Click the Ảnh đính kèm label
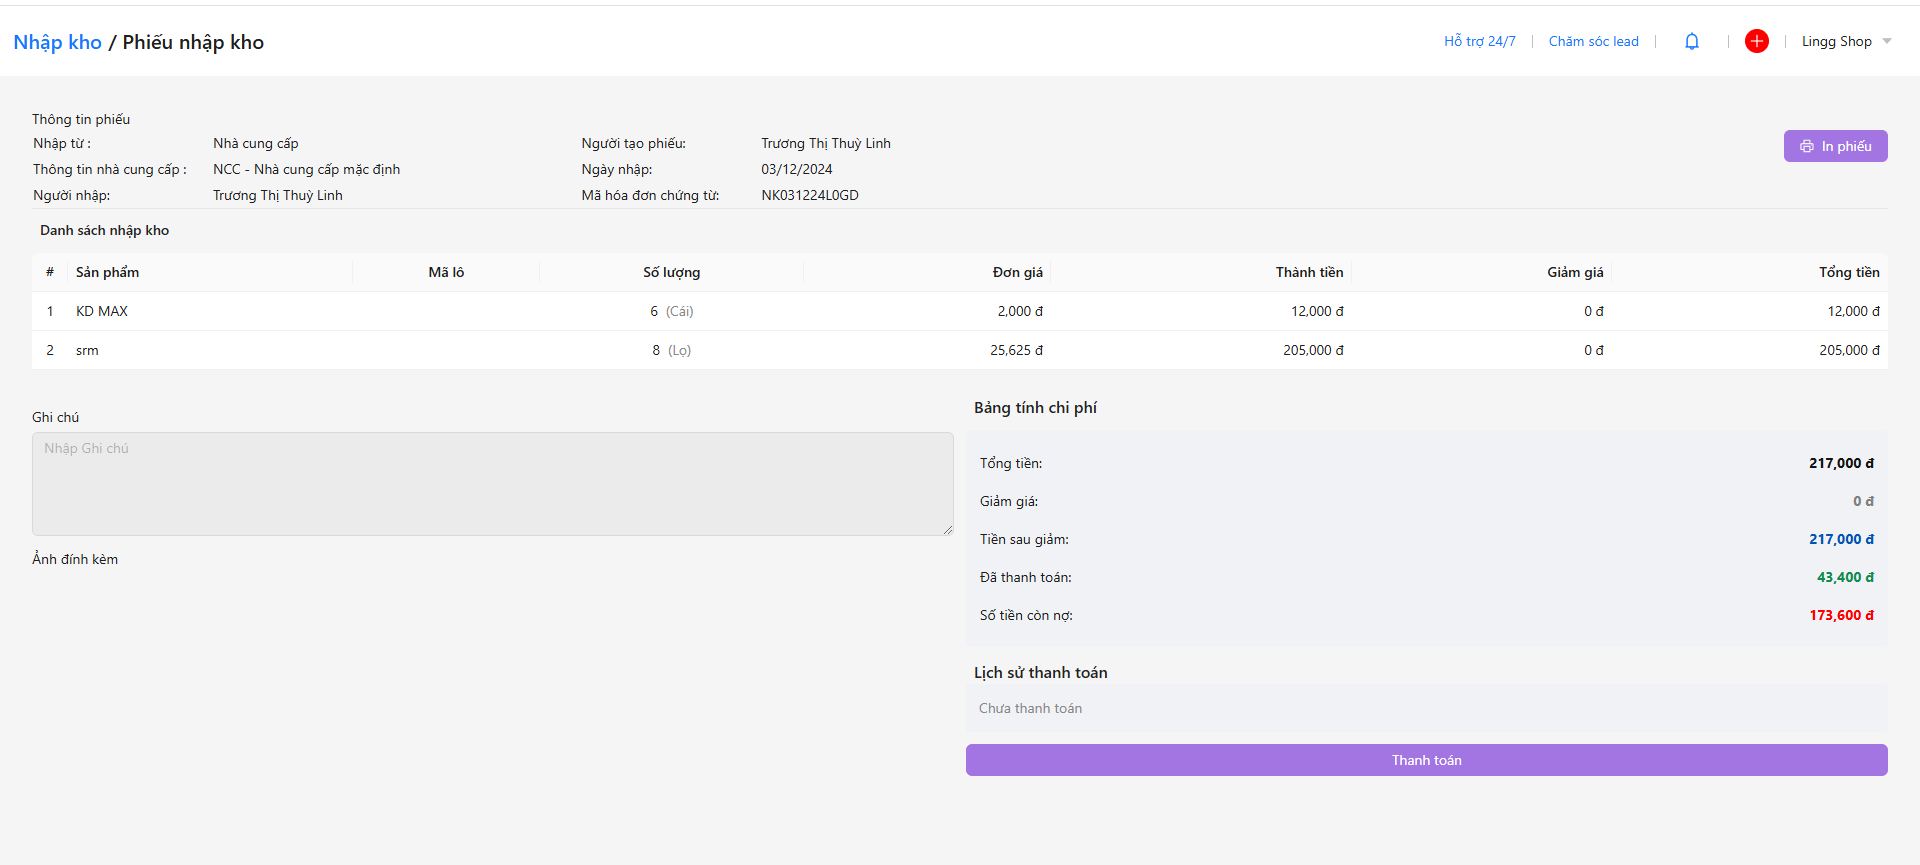The image size is (1920, 865). point(75,559)
